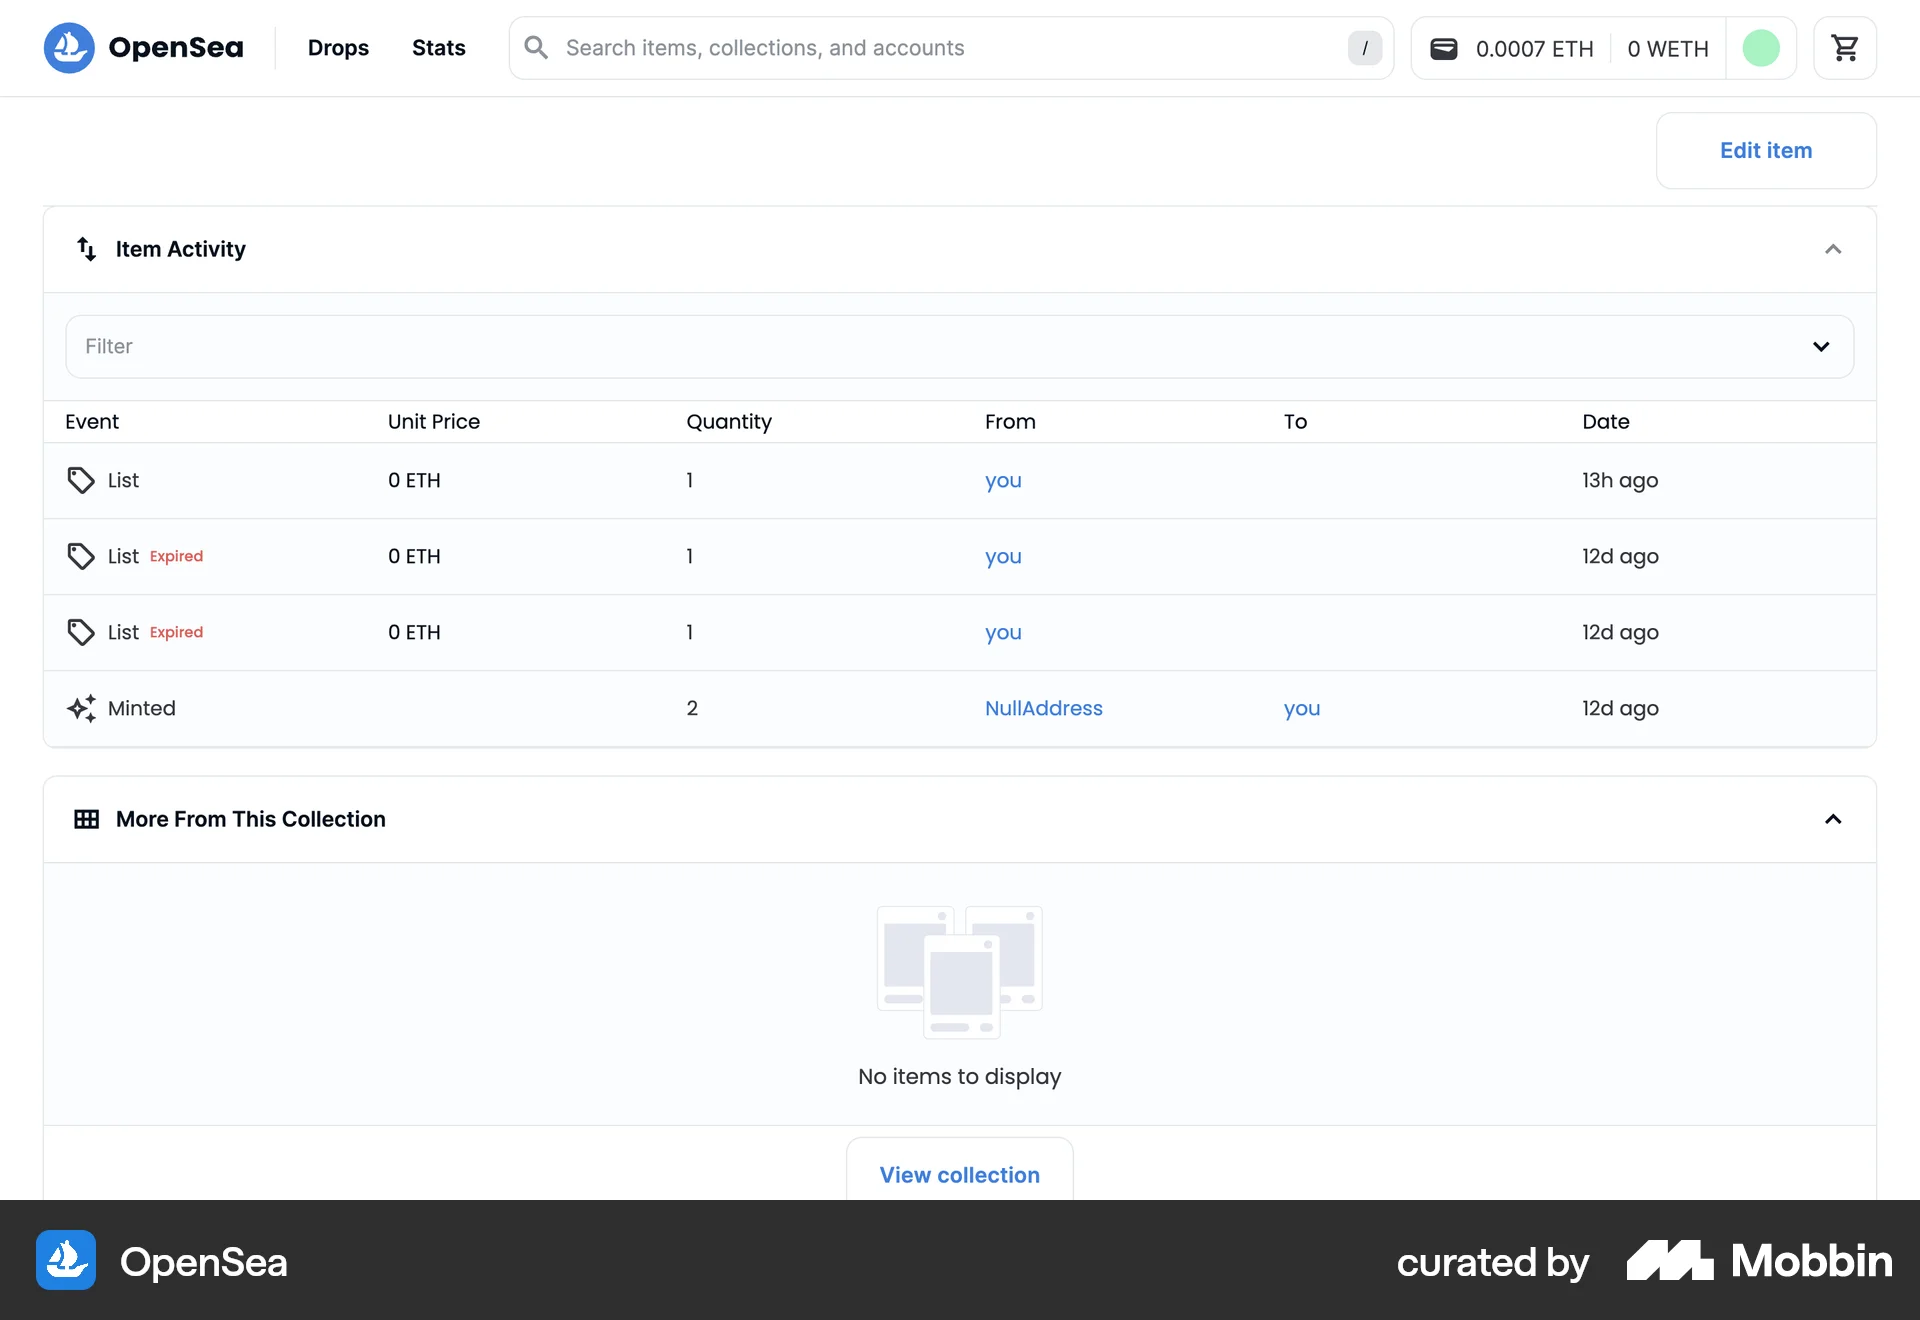Click the 'you' link on the Minted row

(1301, 708)
